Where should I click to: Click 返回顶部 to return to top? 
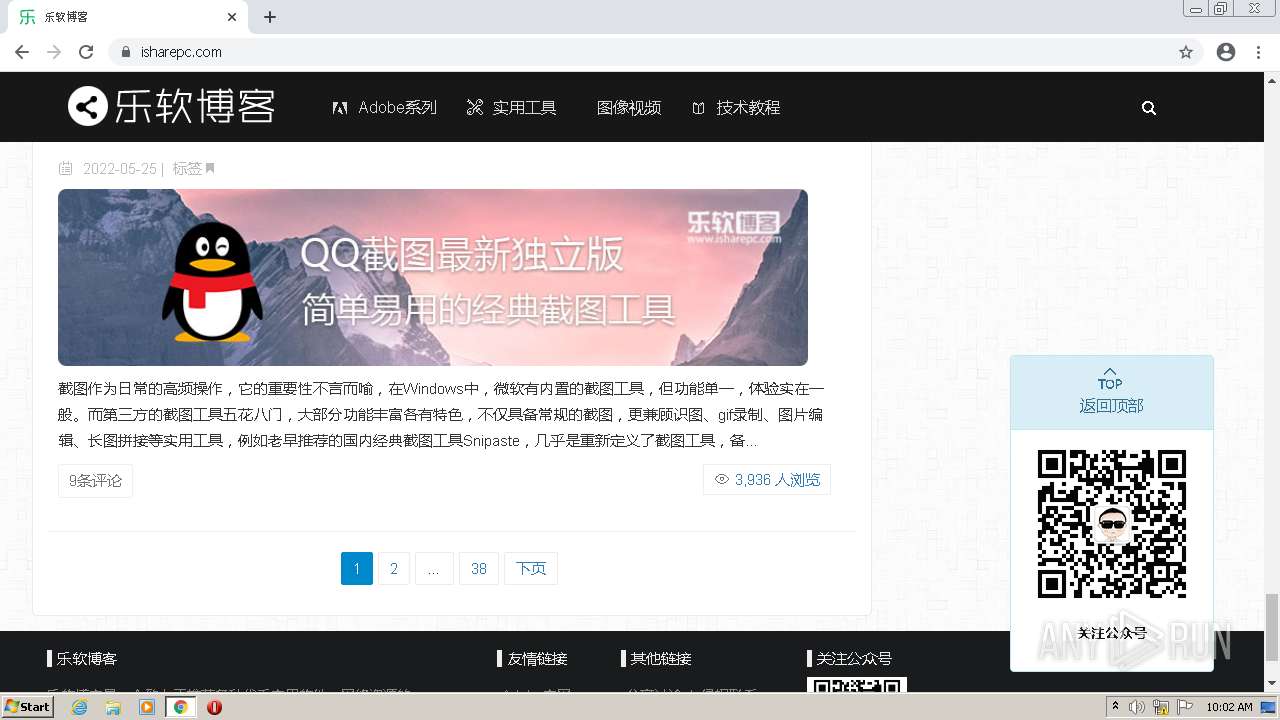[1111, 393]
